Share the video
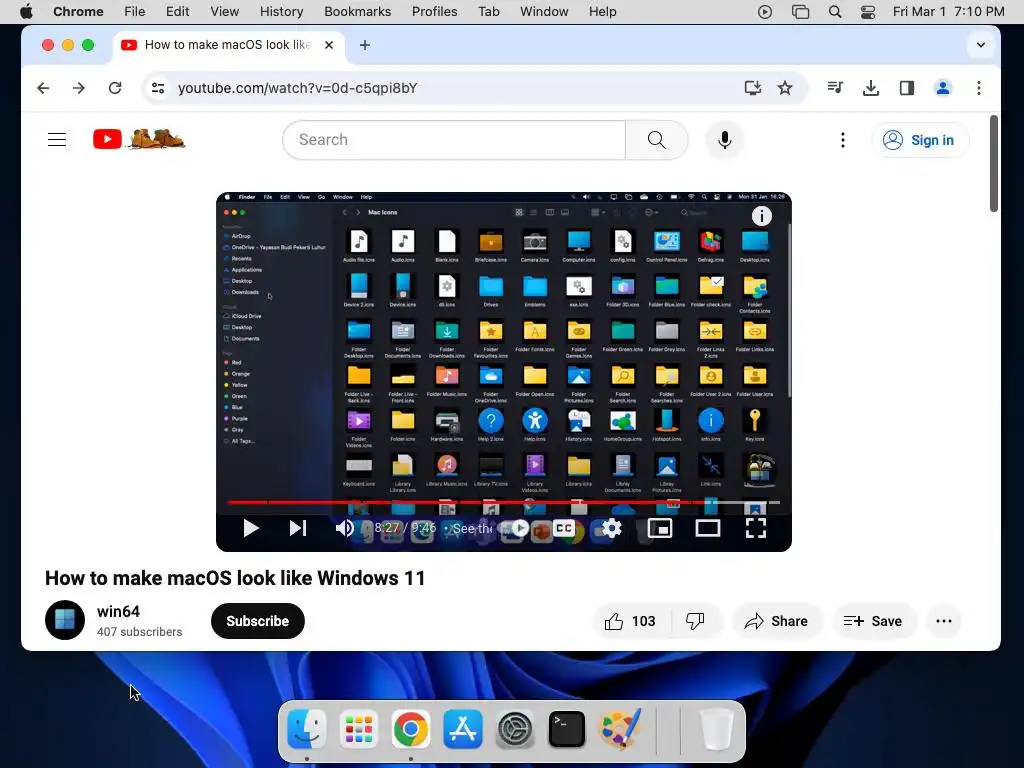Image resolution: width=1024 pixels, height=768 pixels. [776, 621]
